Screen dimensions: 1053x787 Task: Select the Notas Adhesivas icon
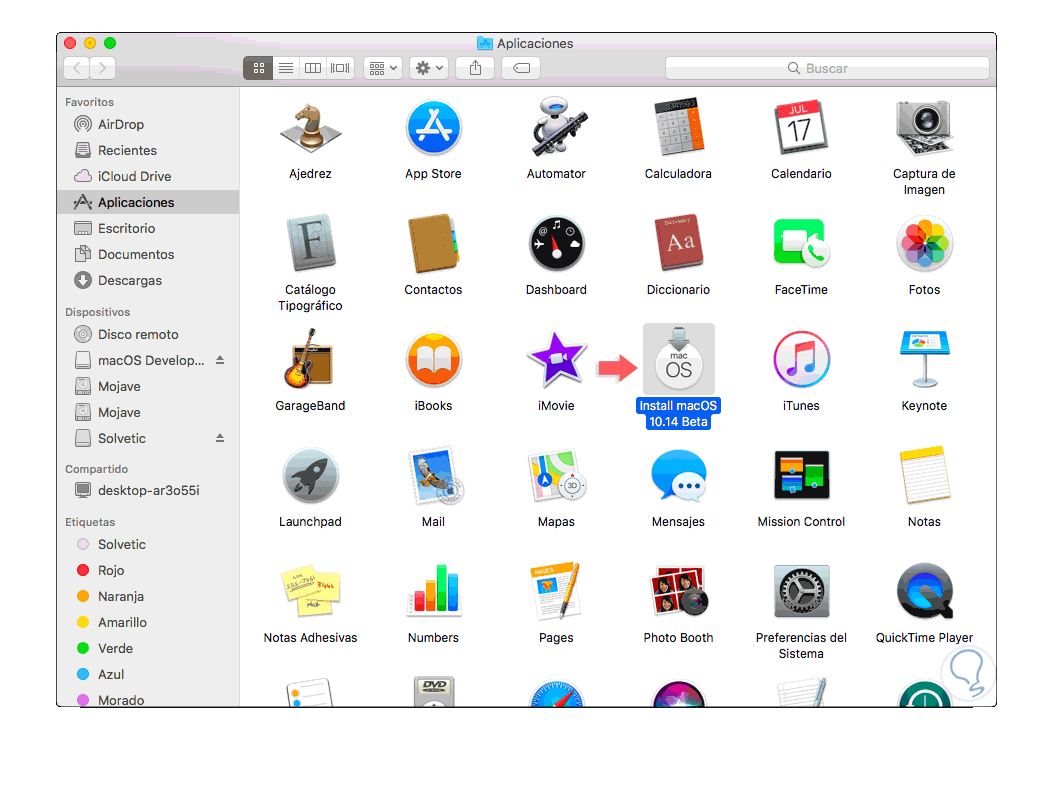coord(310,592)
